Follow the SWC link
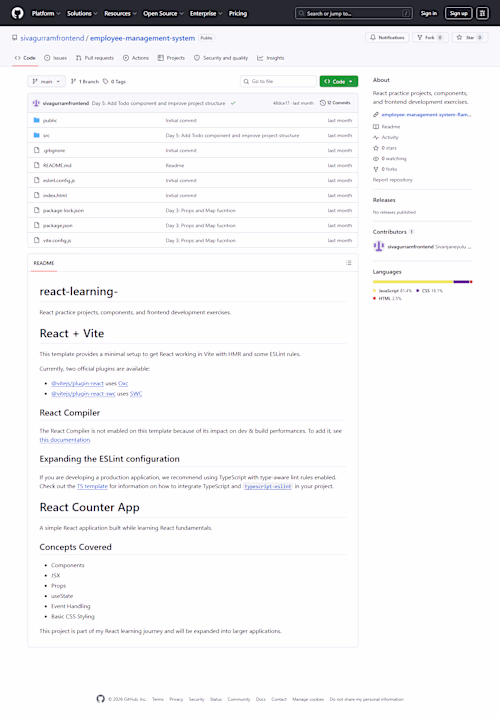 point(136,394)
